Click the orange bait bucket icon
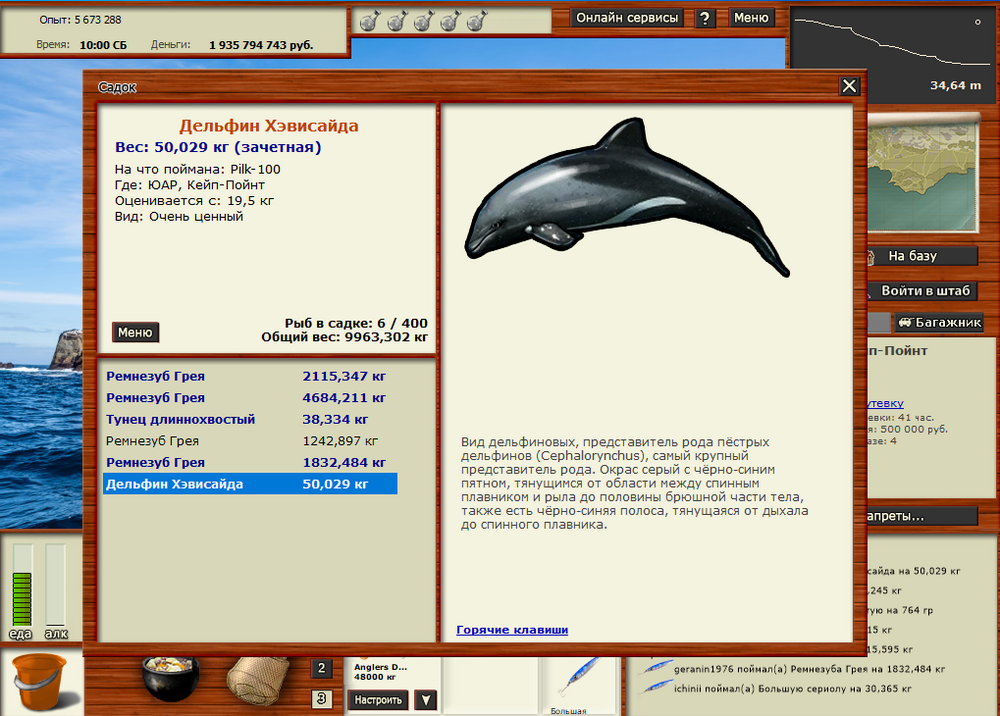1000x716 pixels. (x=38, y=680)
